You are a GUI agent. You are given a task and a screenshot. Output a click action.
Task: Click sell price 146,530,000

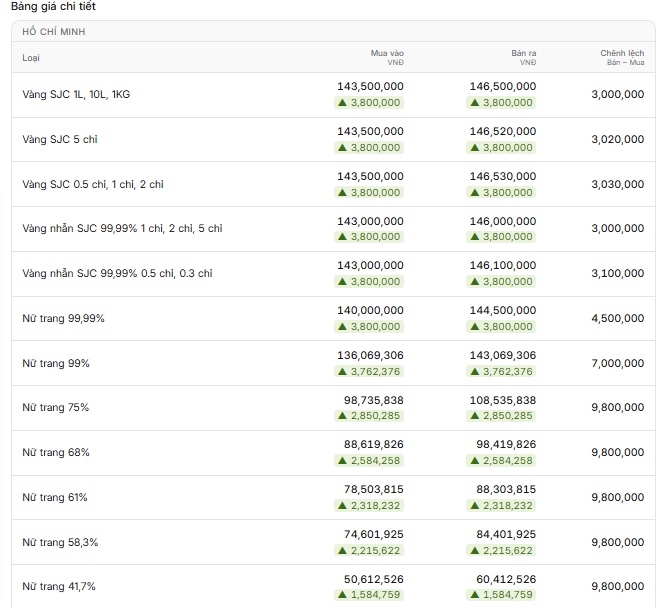[x=503, y=176]
